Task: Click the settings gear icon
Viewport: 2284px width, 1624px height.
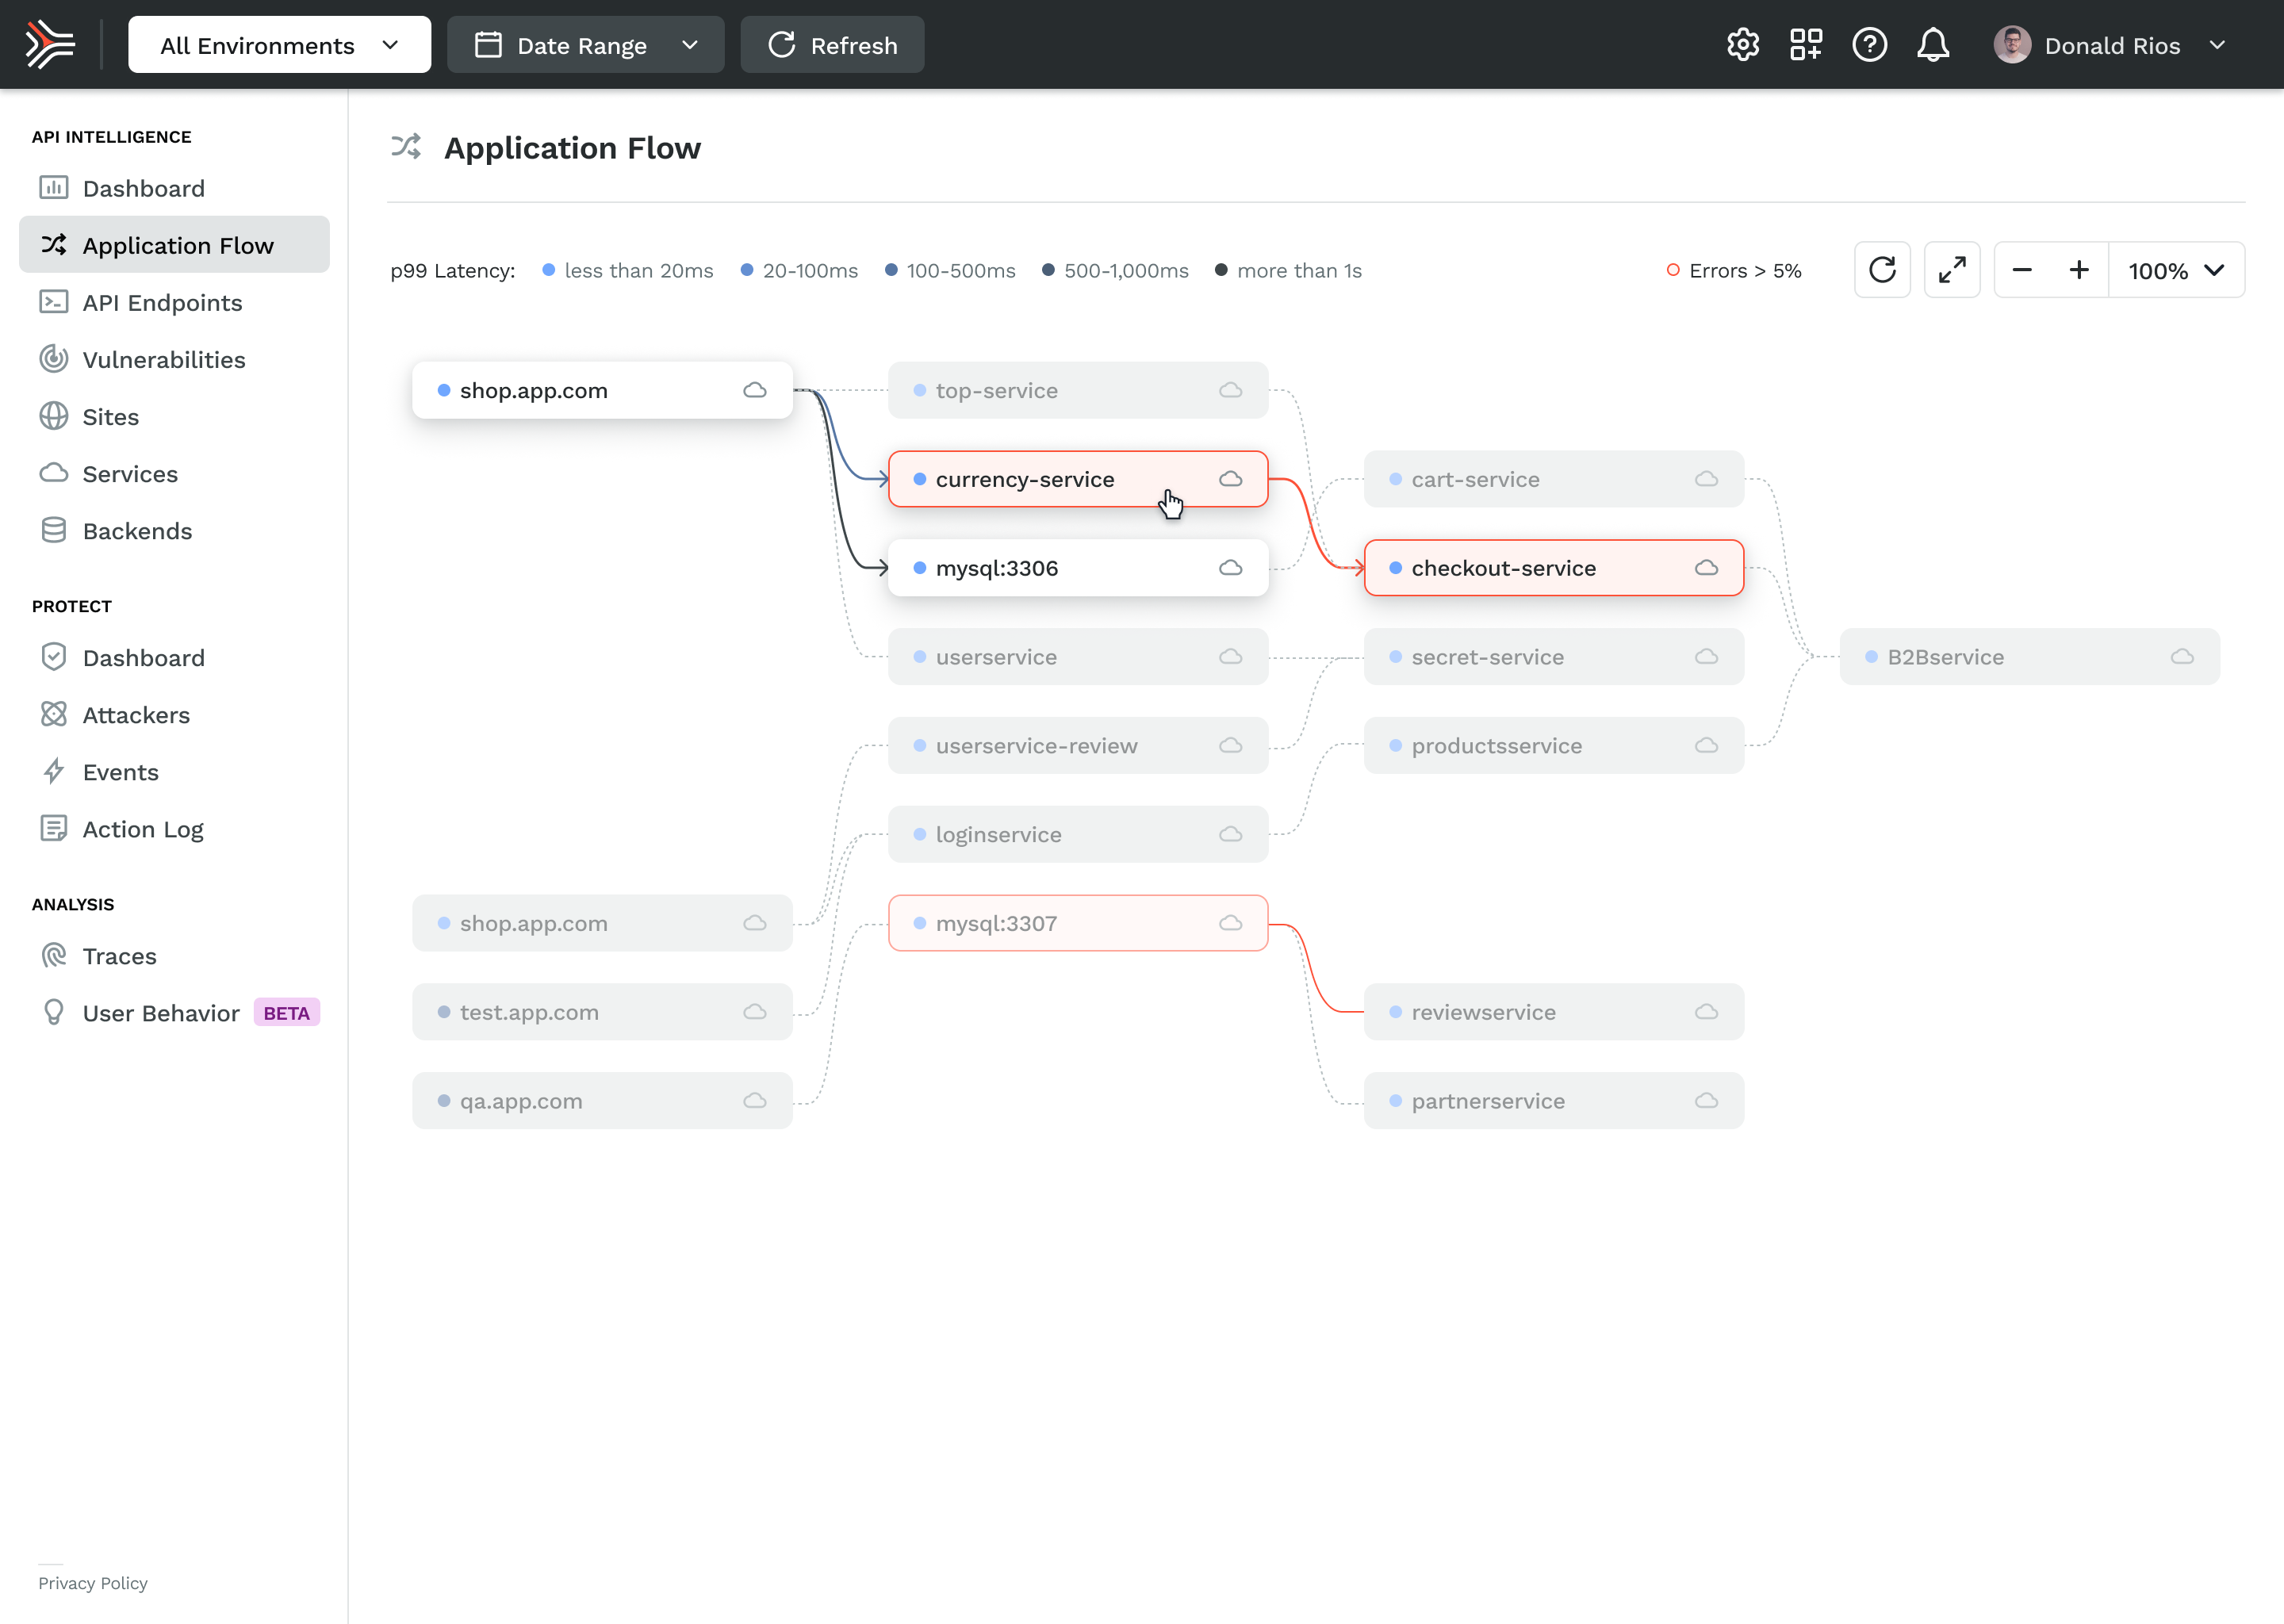Action: click(x=1742, y=45)
